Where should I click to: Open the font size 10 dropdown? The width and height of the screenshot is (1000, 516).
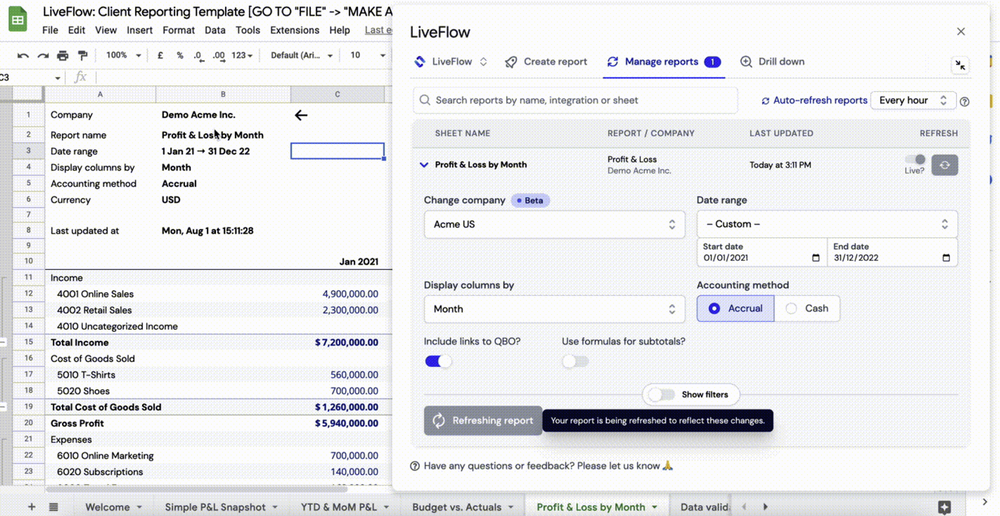click(367, 55)
